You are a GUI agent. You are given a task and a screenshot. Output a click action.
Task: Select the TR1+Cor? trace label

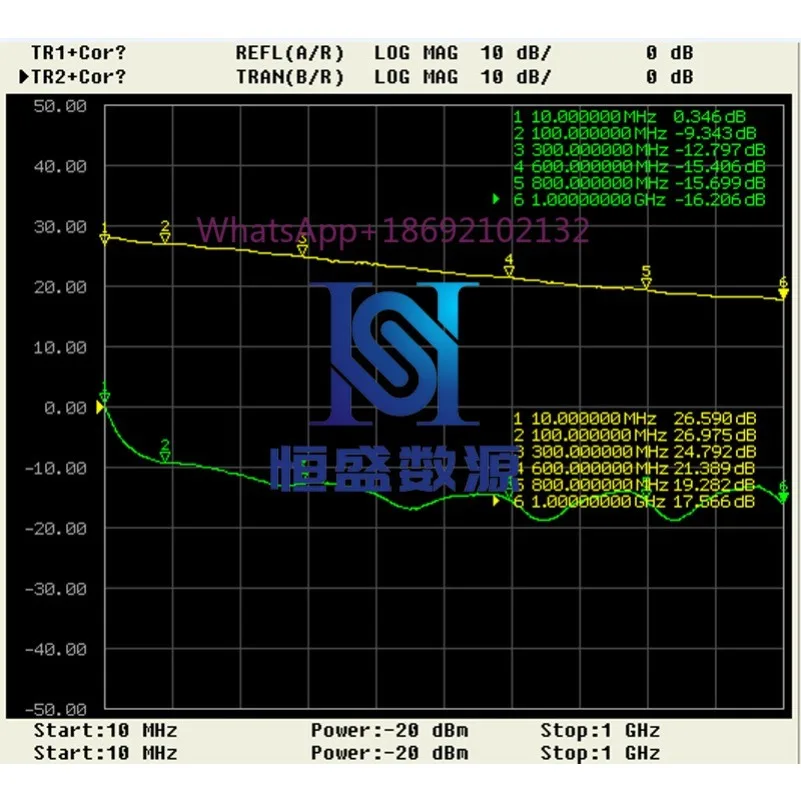[x=78, y=53]
